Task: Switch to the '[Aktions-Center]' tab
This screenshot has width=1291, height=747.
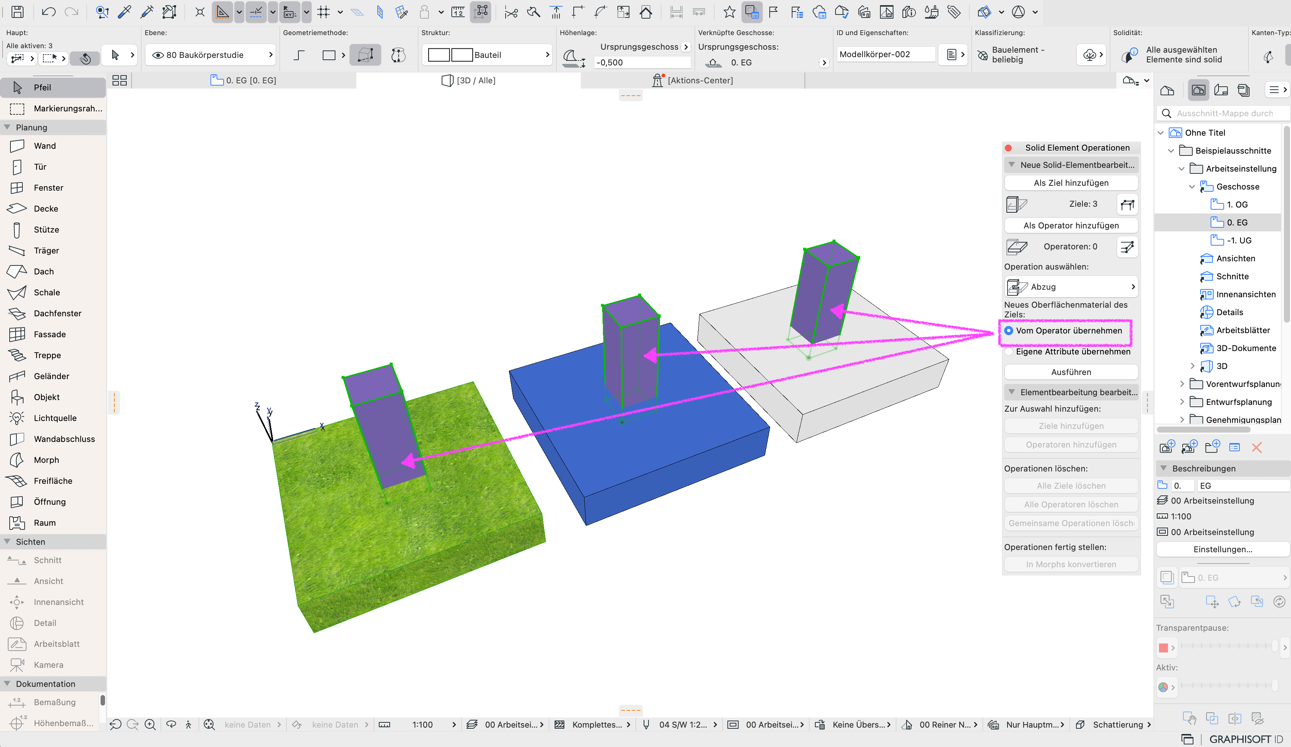Action: [x=693, y=80]
